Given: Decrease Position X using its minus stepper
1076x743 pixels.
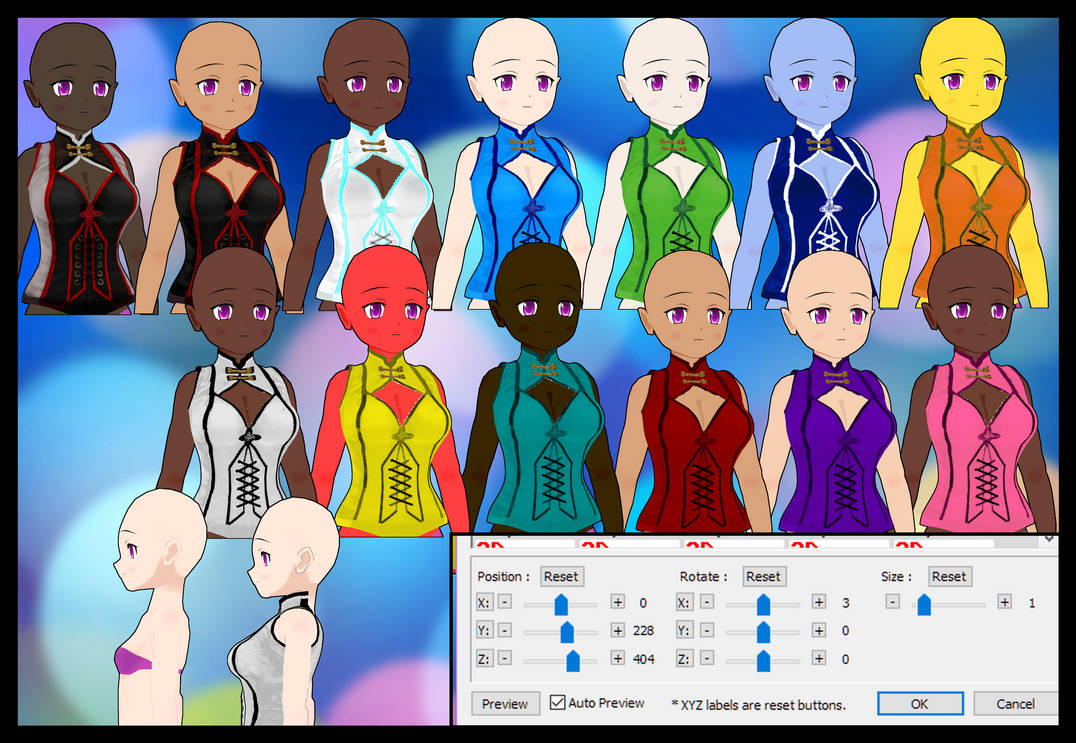Looking at the screenshot, I should pos(507,602).
